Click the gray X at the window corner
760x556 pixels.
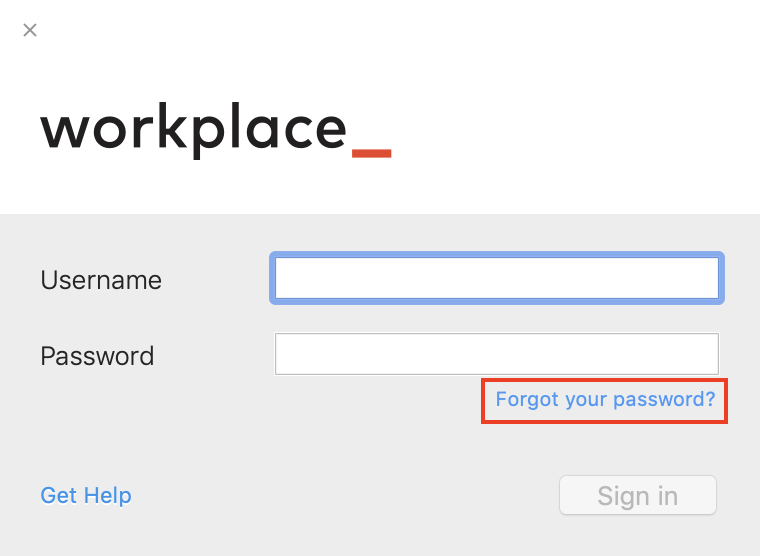[x=30, y=30]
